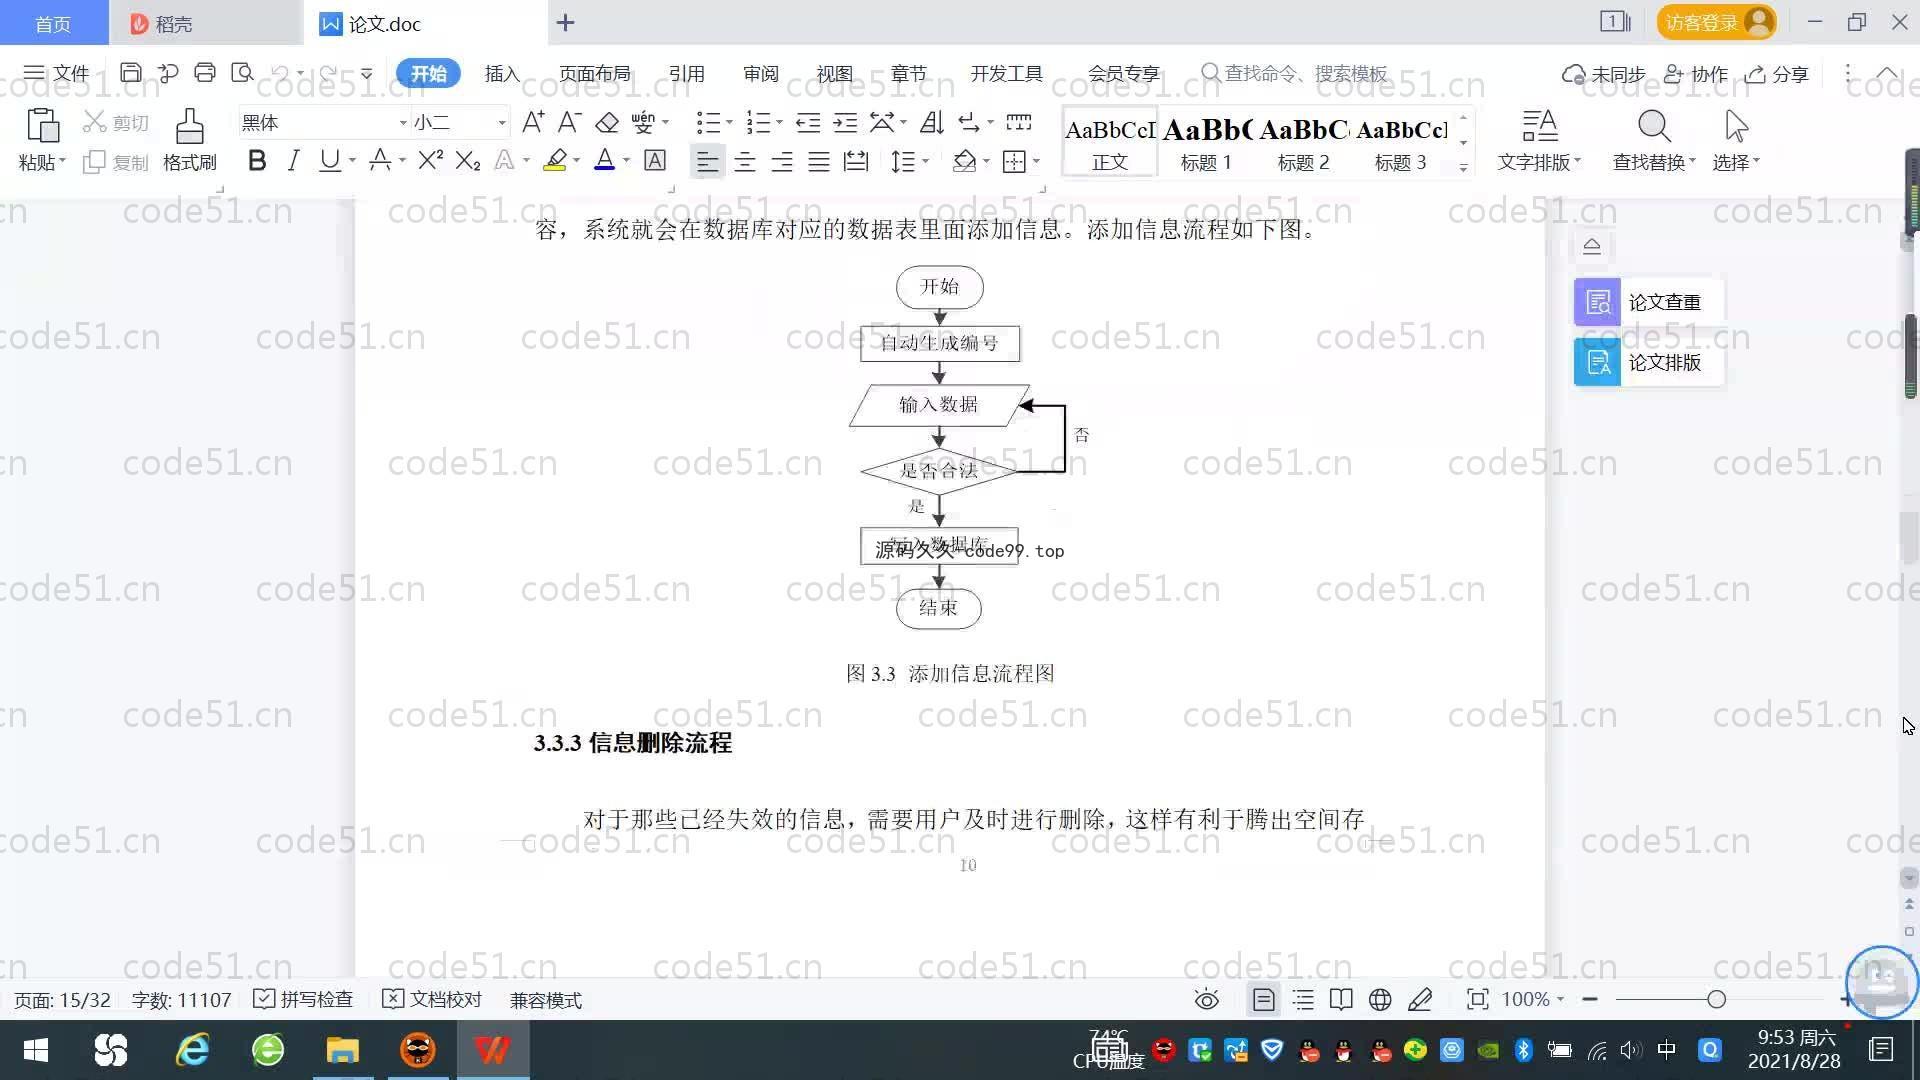Click the 分享 share button
The height and width of the screenshot is (1080, 1920).
(1777, 74)
